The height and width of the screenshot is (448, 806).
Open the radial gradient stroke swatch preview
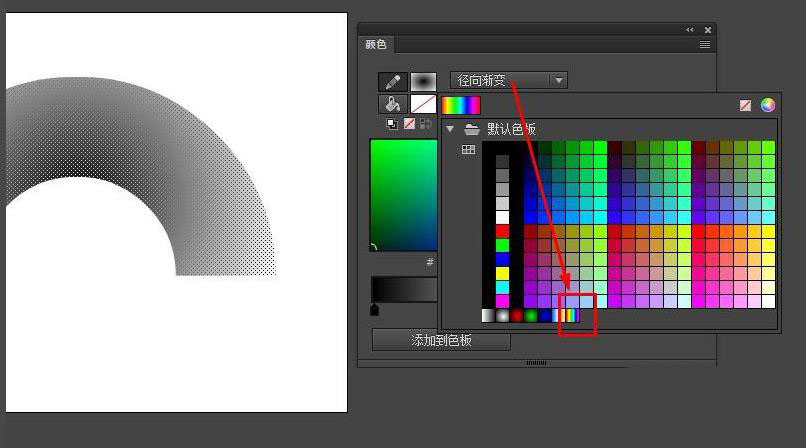tap(423, 81)
